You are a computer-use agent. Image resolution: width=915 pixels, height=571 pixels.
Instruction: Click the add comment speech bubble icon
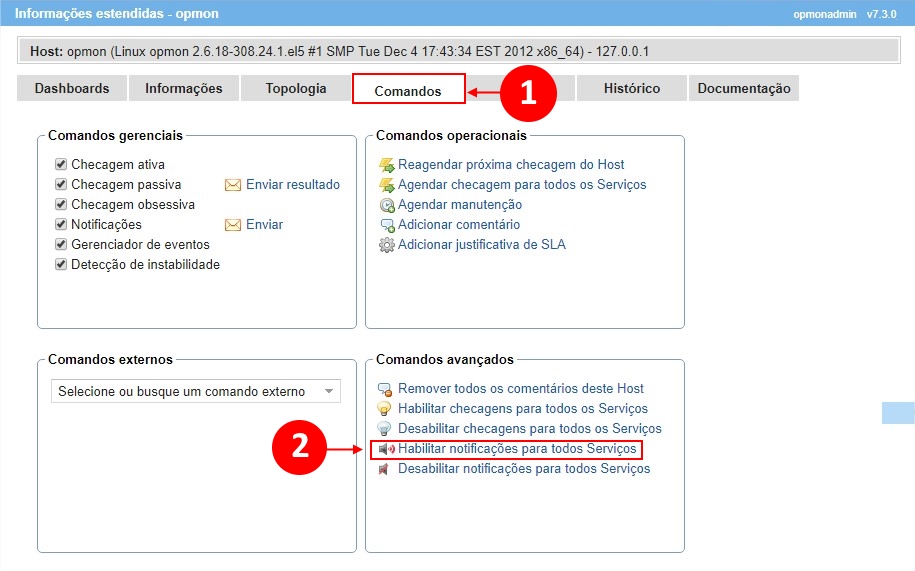point(386,225)
